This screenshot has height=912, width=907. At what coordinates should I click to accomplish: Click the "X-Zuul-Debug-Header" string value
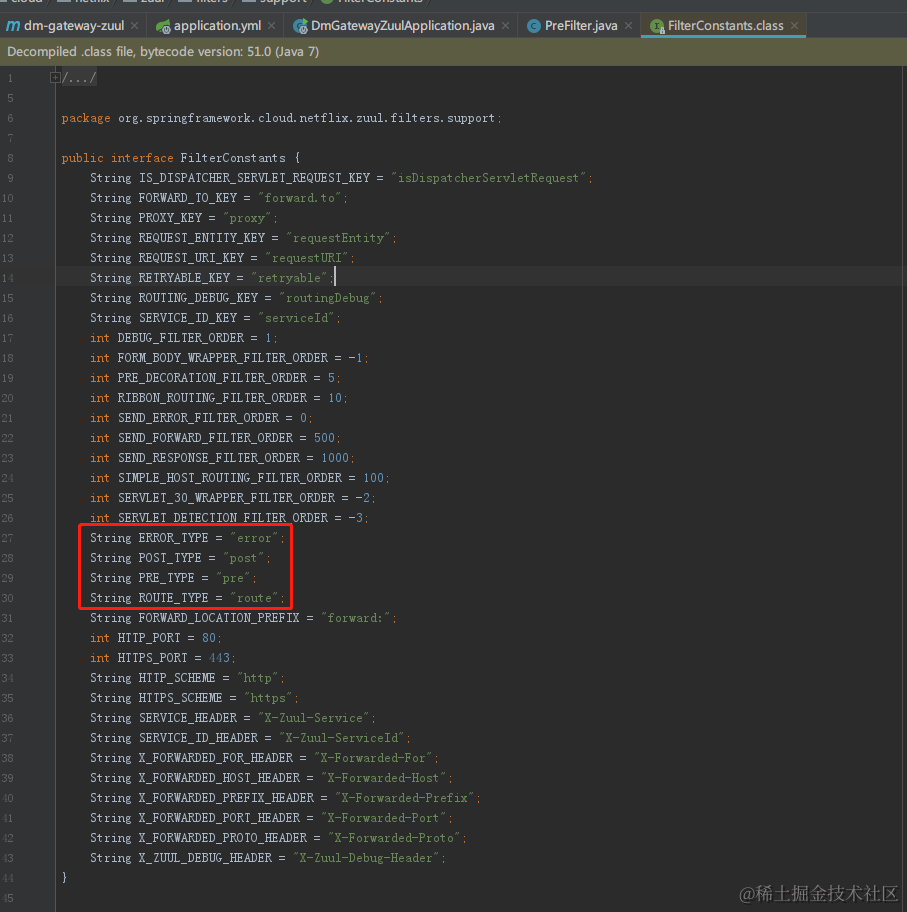367,858
